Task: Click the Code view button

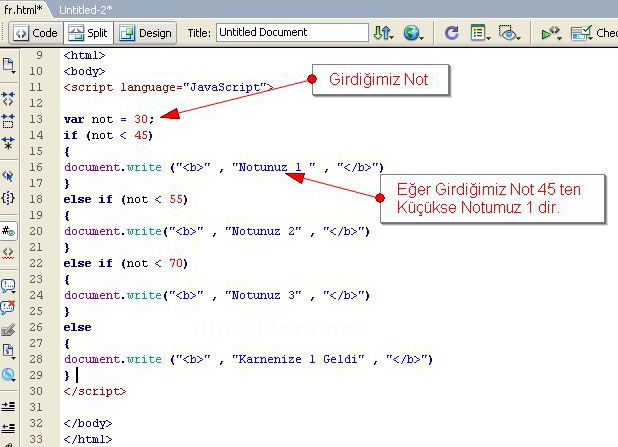Action: click(x=35, y=33)
